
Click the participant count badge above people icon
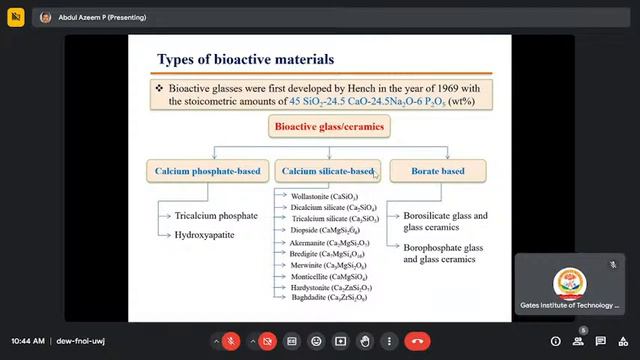584,330
